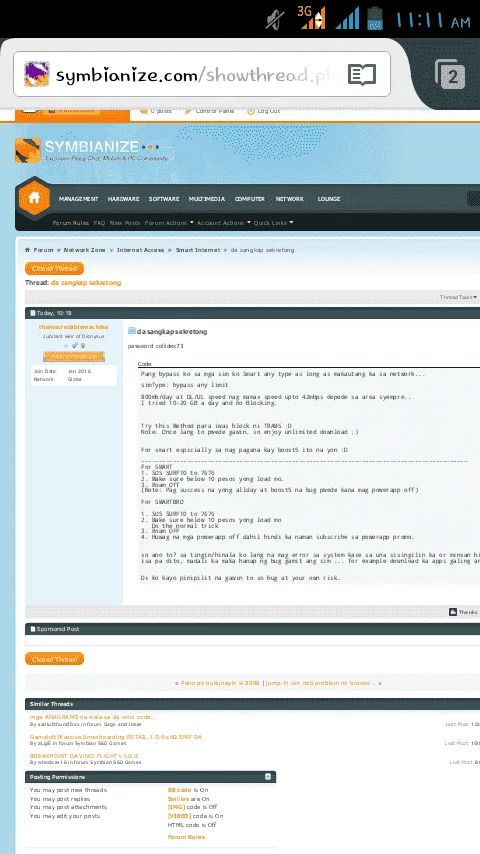Click the FAQ link

coord(99,223)
